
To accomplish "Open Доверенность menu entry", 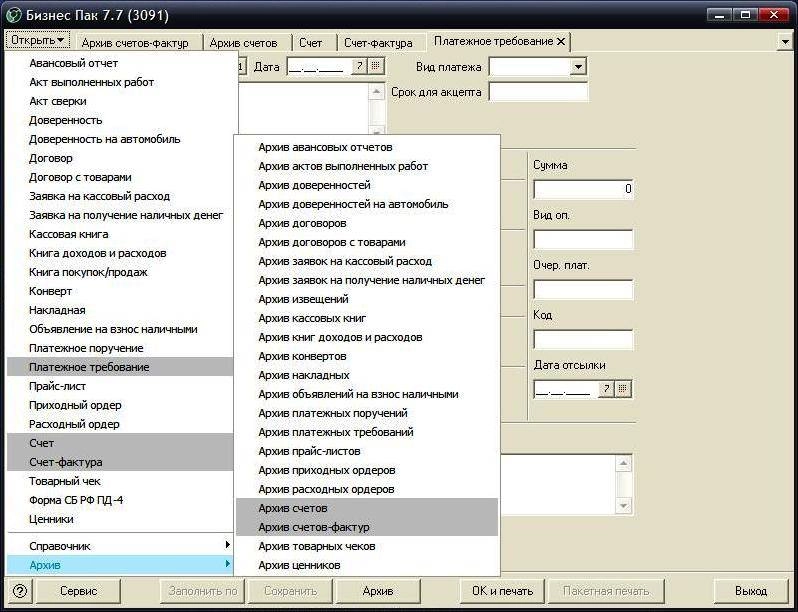I will [120, 120].
